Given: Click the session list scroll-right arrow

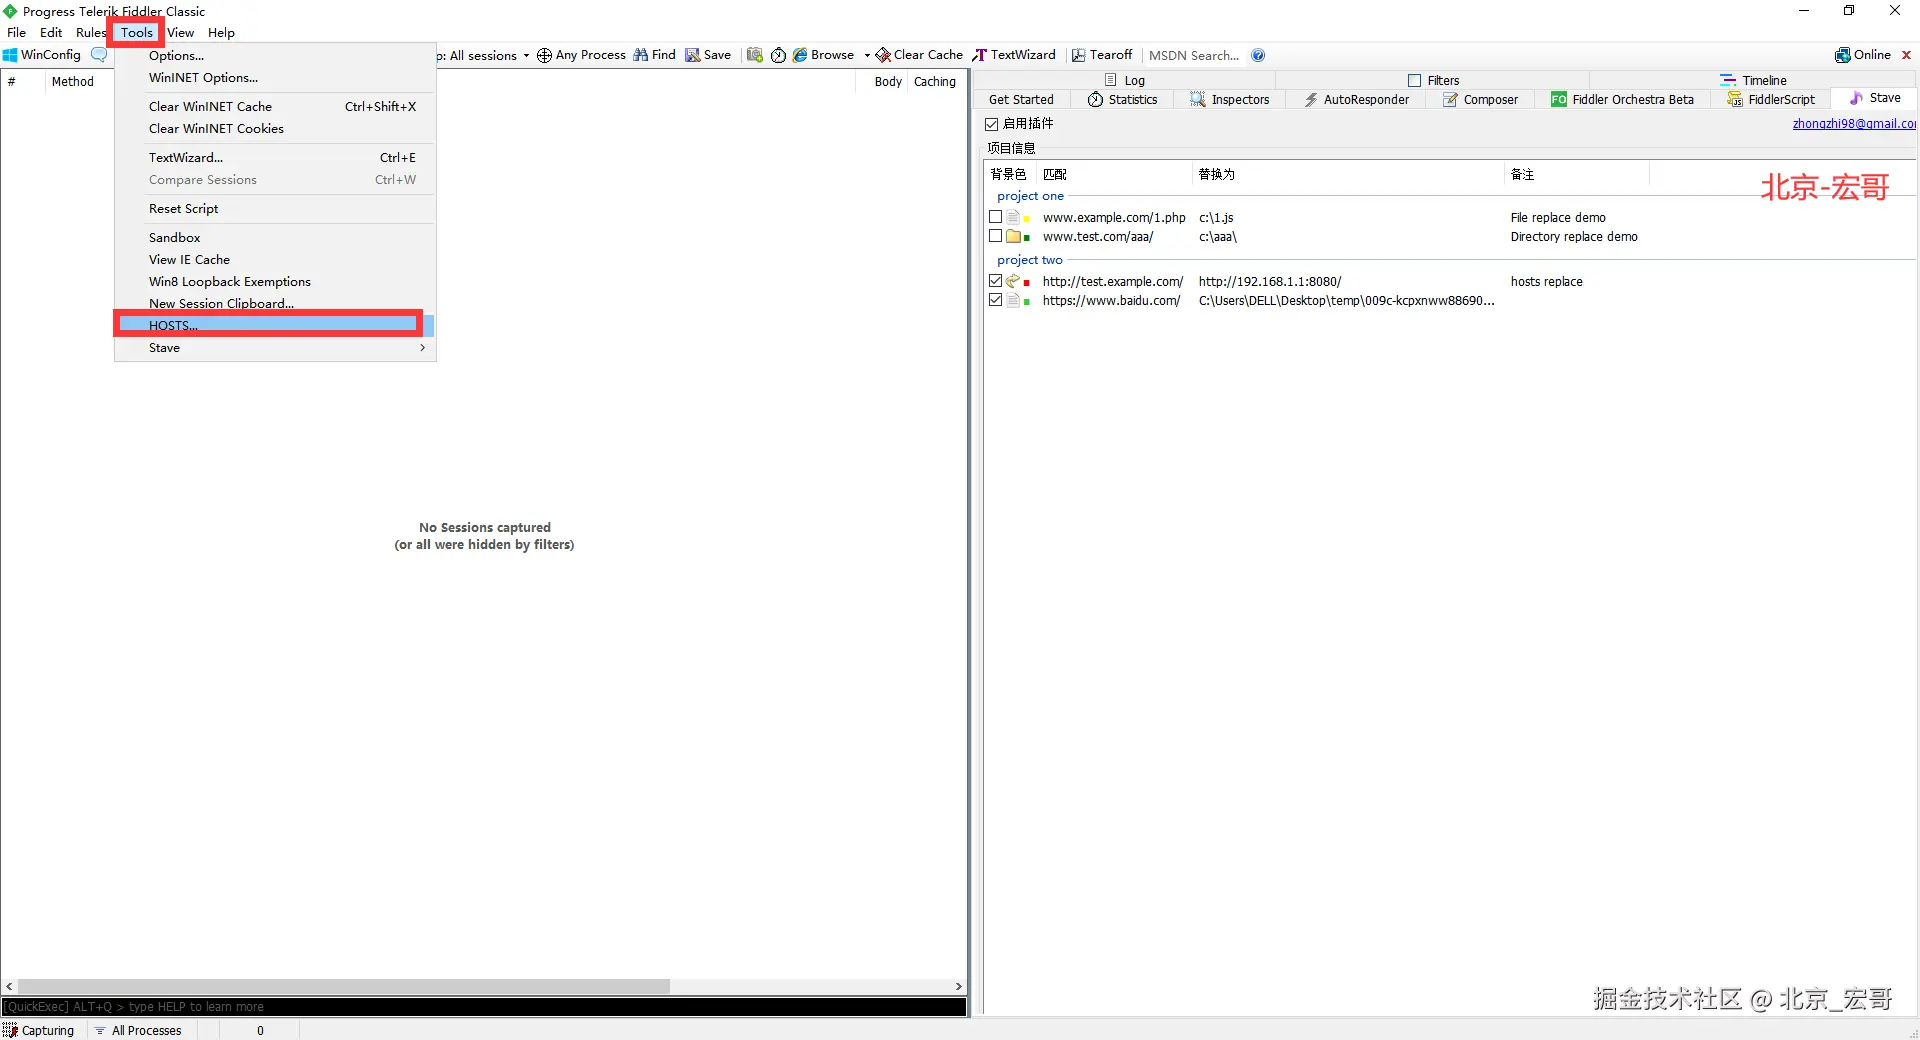Looking at the screenshot, I should [x=958, y=987].
